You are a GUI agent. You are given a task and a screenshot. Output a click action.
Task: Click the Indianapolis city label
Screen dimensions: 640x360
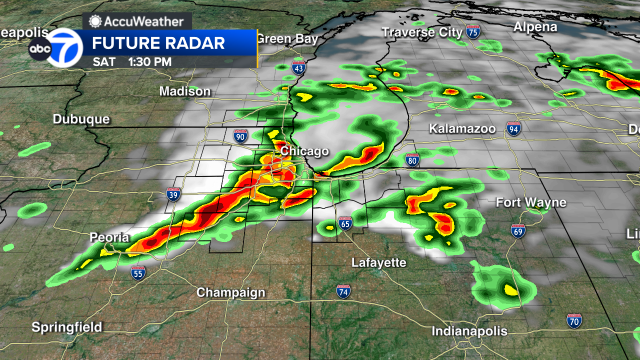tap(469, 331)
